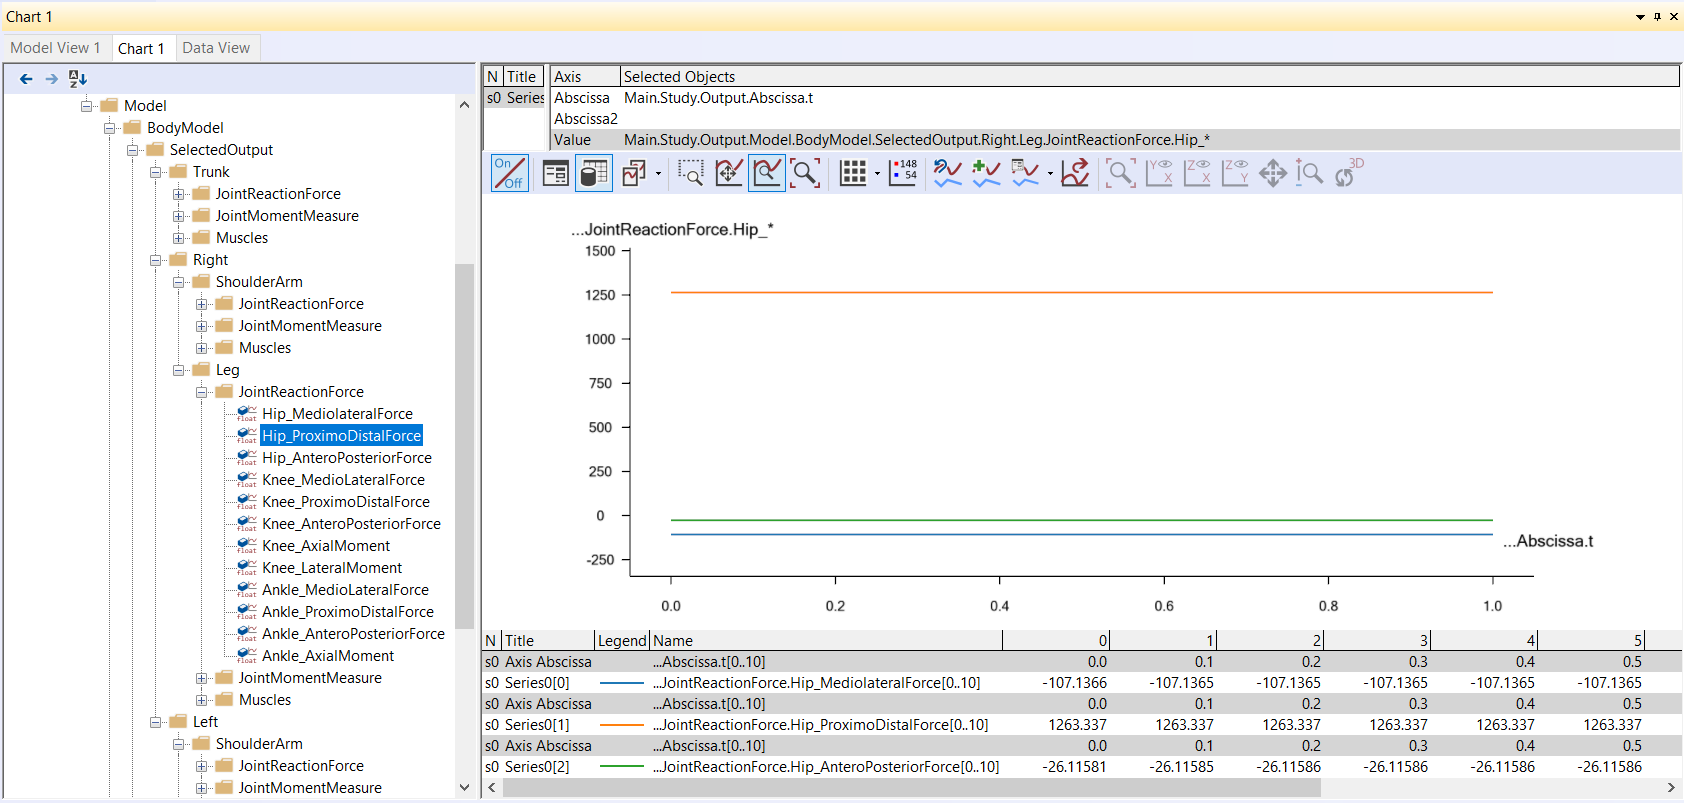1684x803 pixels.
Task: Click data table horizontal scroll right arrow
Action: (1671, 788)
